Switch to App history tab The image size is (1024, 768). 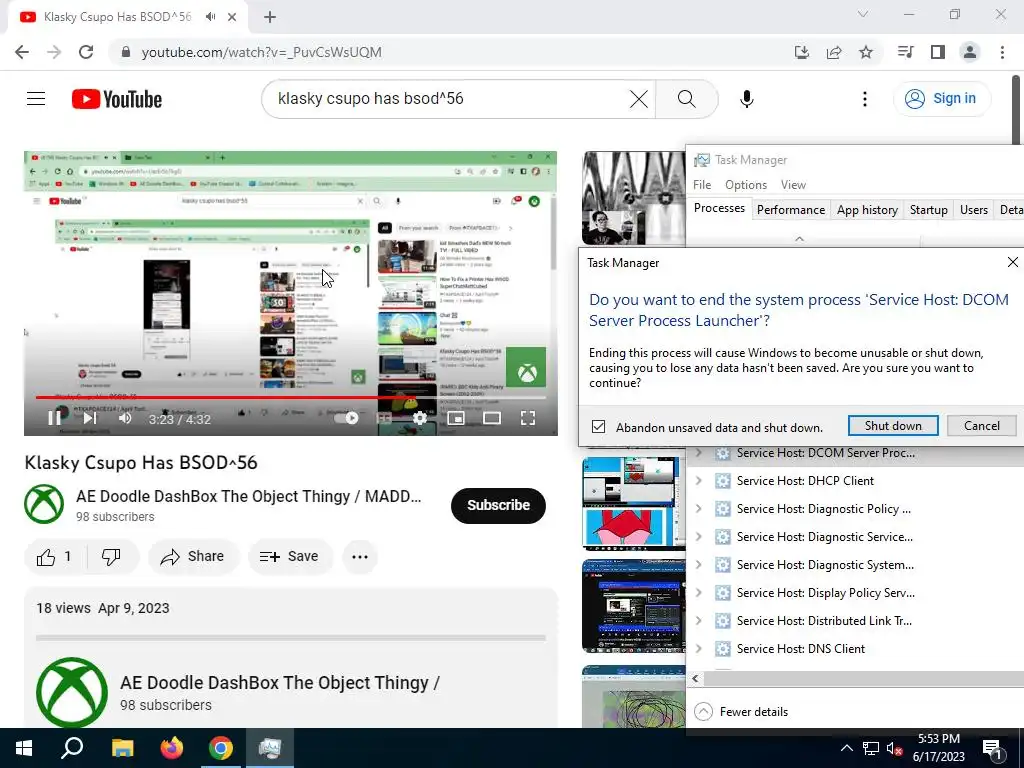pyautogui.click(x=867, y=210)
